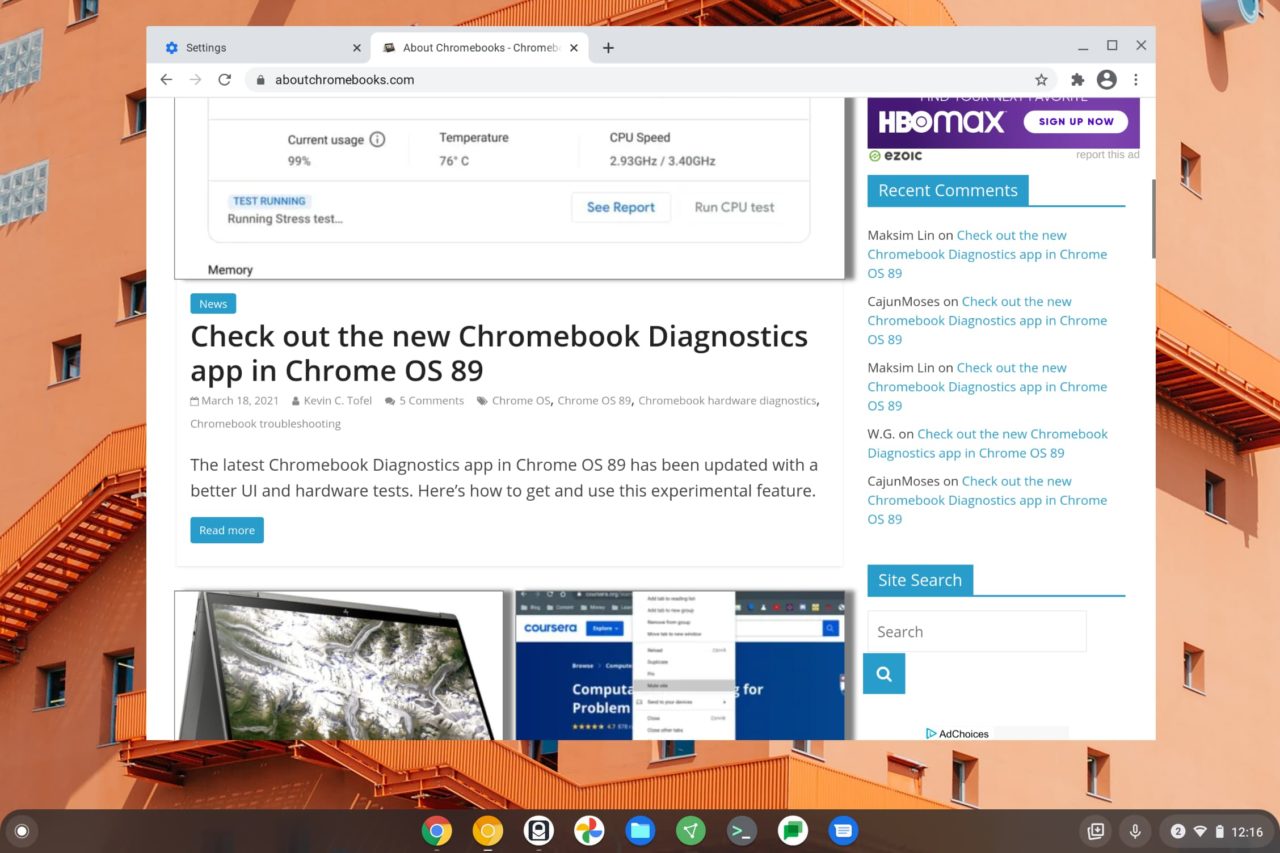The width and height of the screenshot is (1280, 853).
Task: Reload the current page
Action: (225, 80)
